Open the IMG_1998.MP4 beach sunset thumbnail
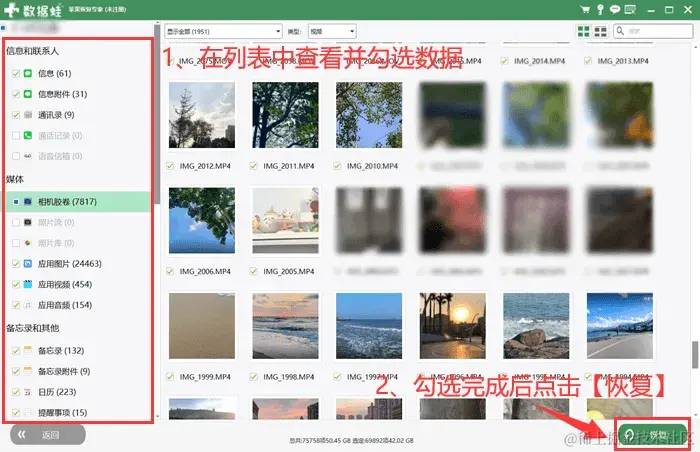The height and width of the screenshot is (452, 700). [x=285, y=326]
